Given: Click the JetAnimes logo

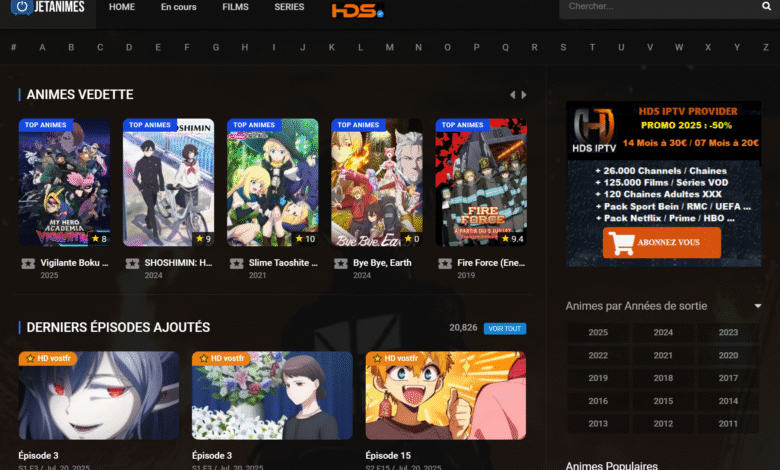Looking at the screenshot, I should click(x=48, y=7).
